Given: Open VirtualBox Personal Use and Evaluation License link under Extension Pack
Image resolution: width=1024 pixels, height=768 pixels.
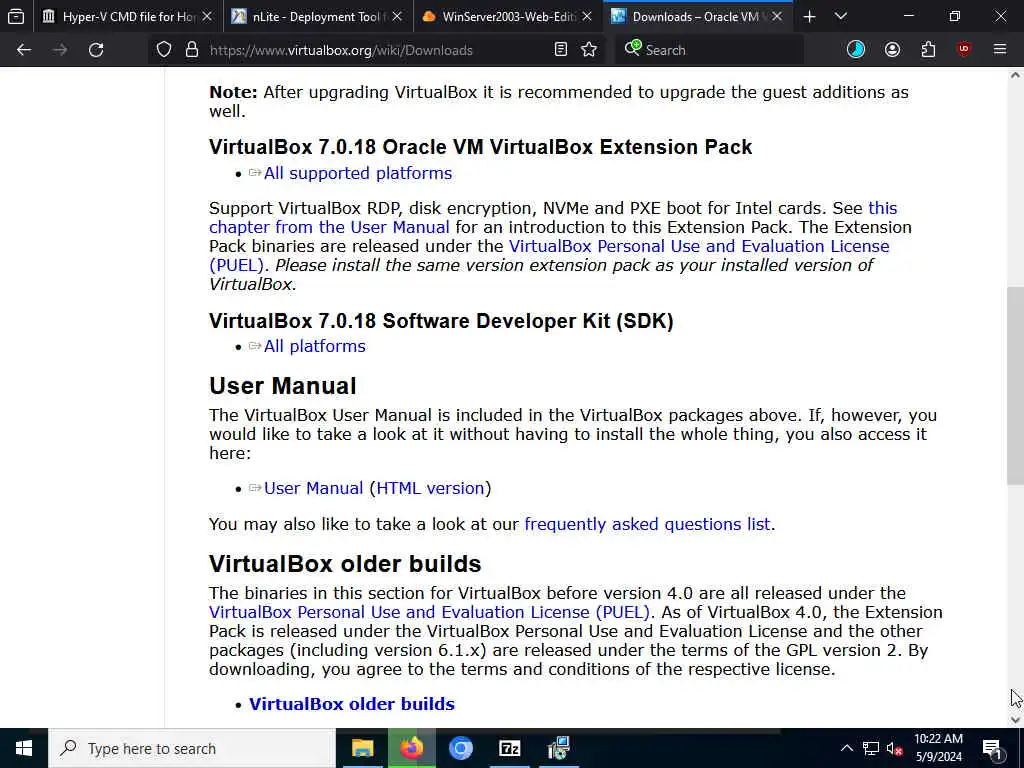Looking at the screenshot, I should tap(699, 246).
